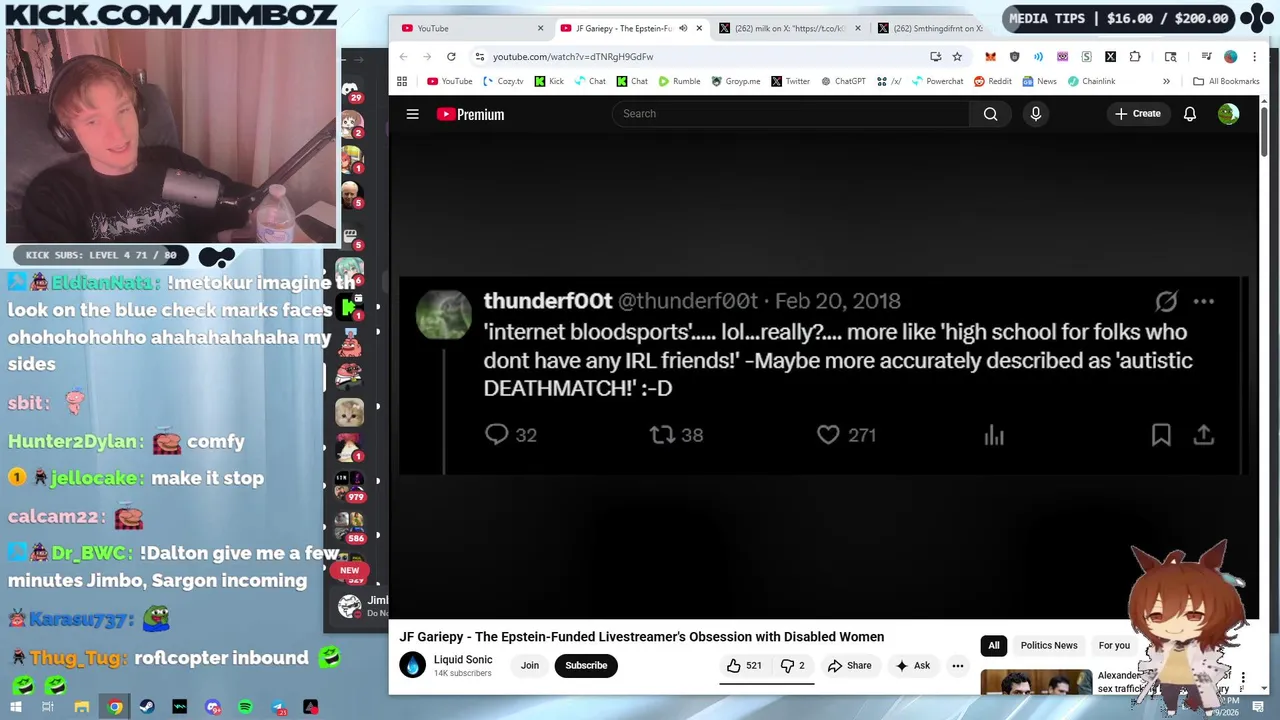Open the Cozy.tv bookmark
Image resolution: width=1280 pixels, height=720 pixels.
(x=503, y=81)
